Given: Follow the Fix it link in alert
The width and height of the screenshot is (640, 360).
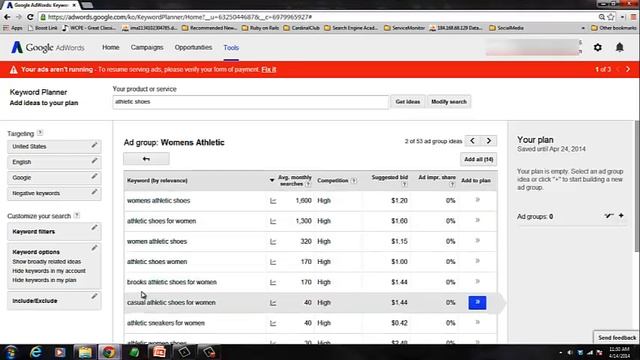Looking at the screenshot, I should [269, 69].
